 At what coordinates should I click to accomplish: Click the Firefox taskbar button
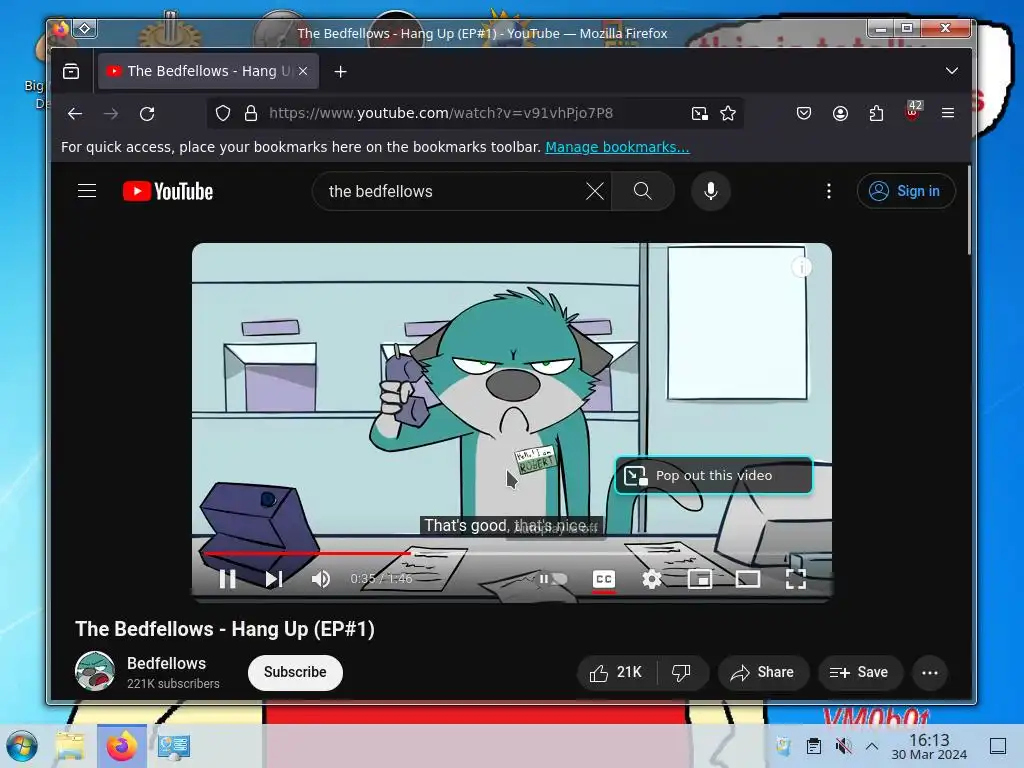[121, 746]
